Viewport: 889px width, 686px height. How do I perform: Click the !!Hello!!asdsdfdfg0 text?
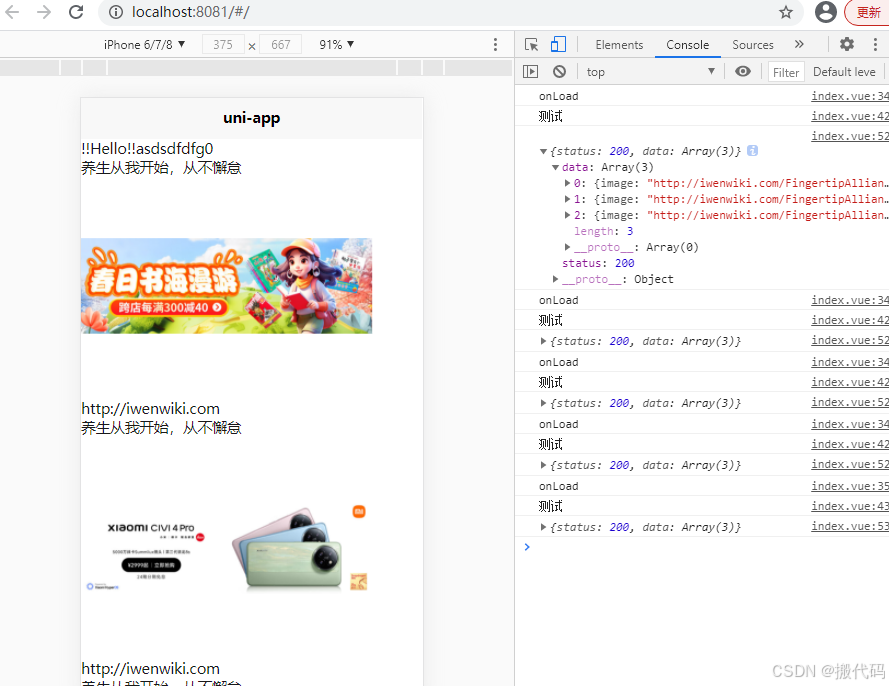147,149
